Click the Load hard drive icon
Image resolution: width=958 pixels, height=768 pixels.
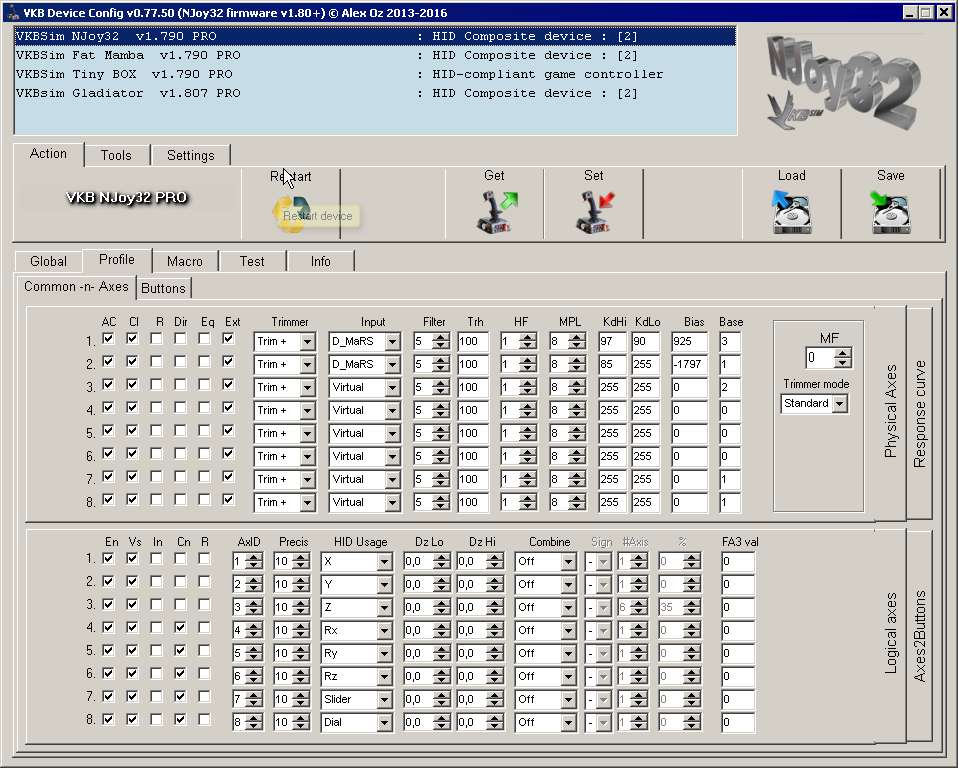point(791,212)
